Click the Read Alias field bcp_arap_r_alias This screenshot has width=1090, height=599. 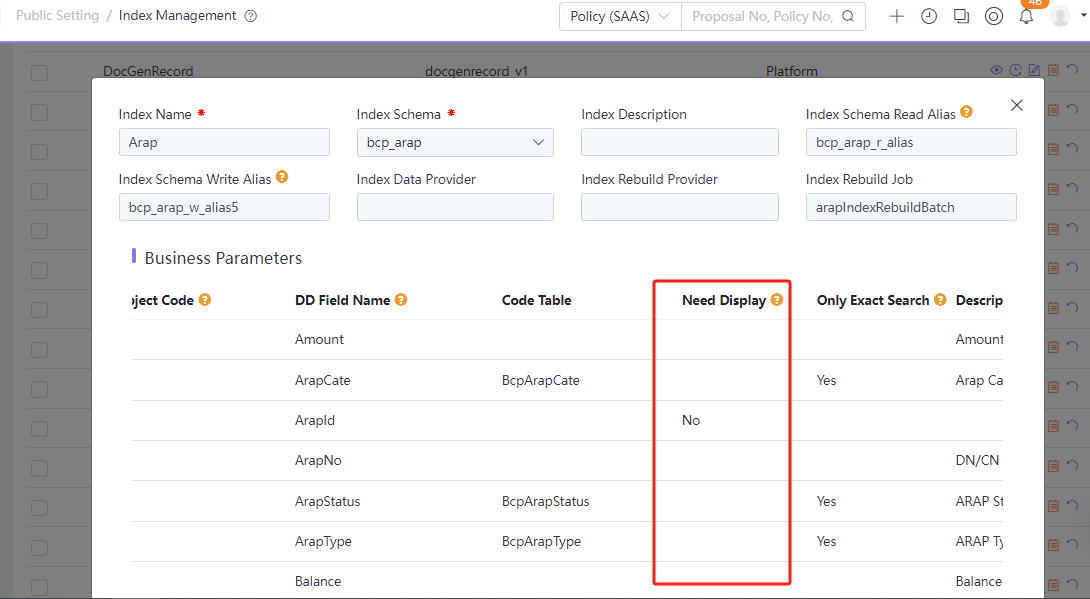[911, 142]
